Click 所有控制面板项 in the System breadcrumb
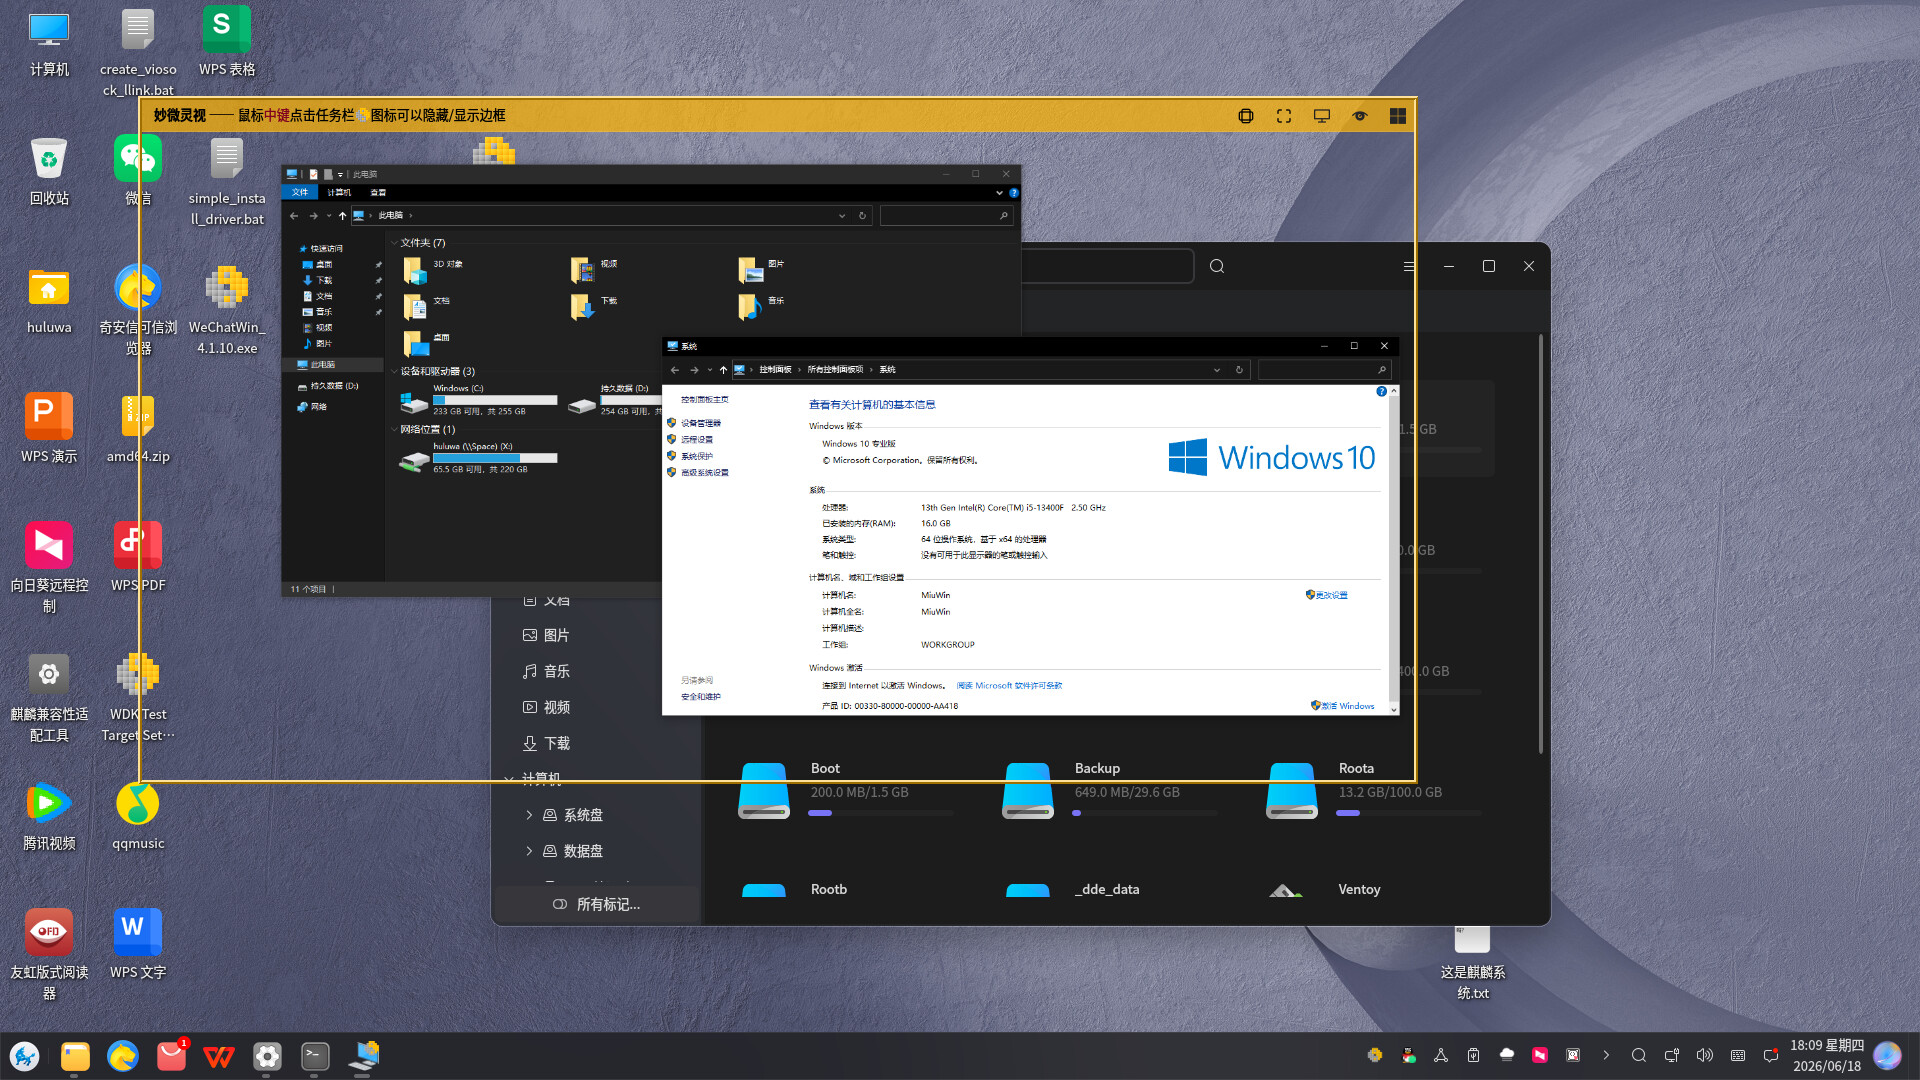The width and height of the screenshot is (1920, 1080). click(835, 369)
